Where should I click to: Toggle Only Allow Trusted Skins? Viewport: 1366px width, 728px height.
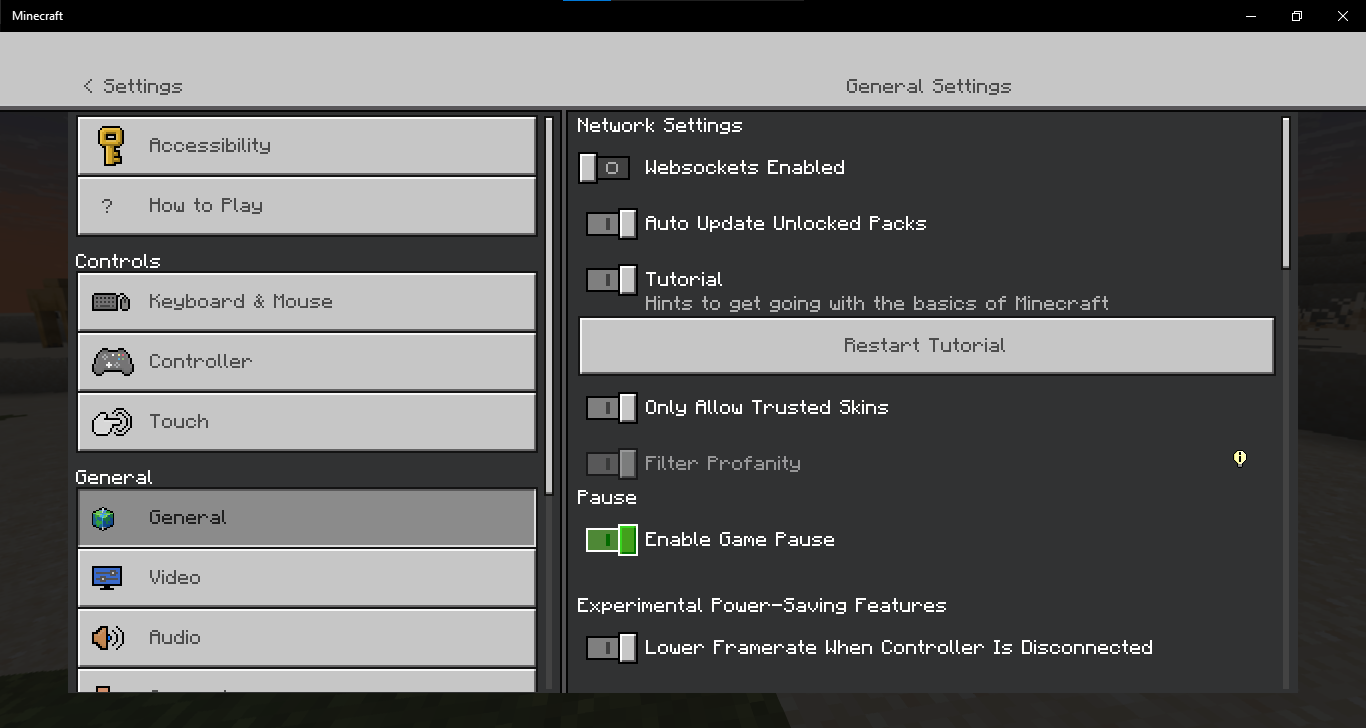pyautogui.click(x=612, y=408)
